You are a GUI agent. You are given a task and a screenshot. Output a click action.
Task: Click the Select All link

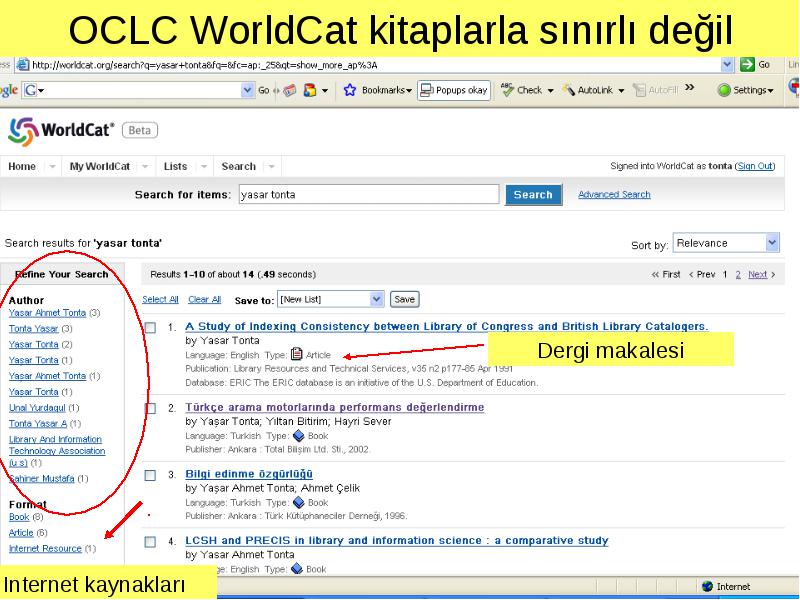pyautogui.click(x=160, y=299)
